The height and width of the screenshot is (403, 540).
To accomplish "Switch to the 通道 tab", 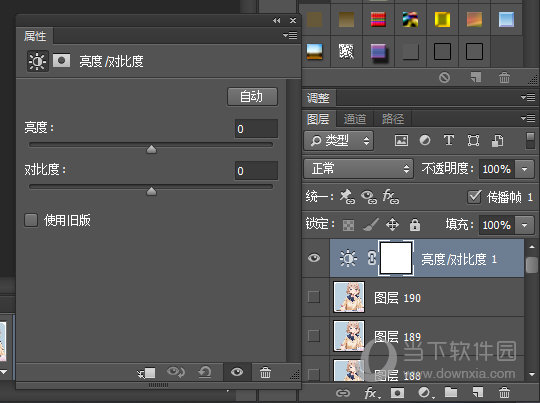I will (x=355, y=119).
